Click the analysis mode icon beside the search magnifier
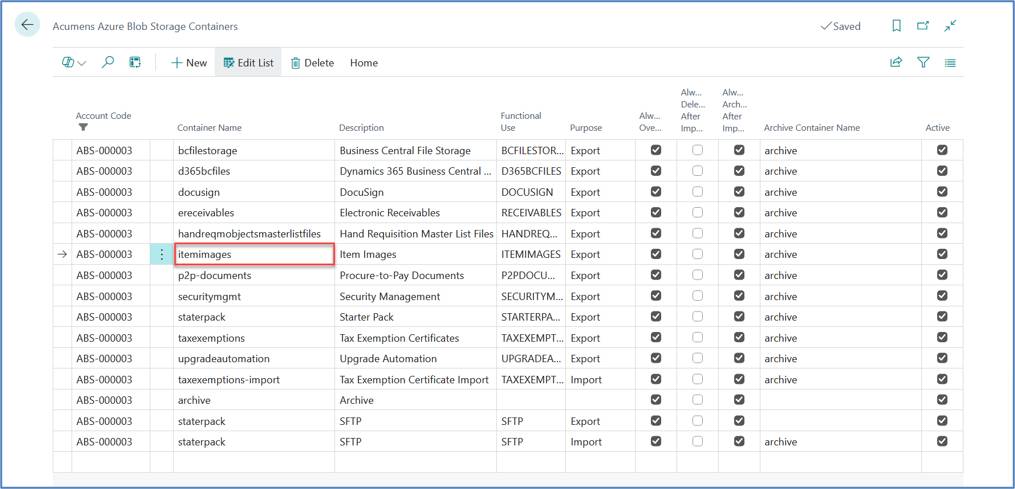 click(135, 62)
